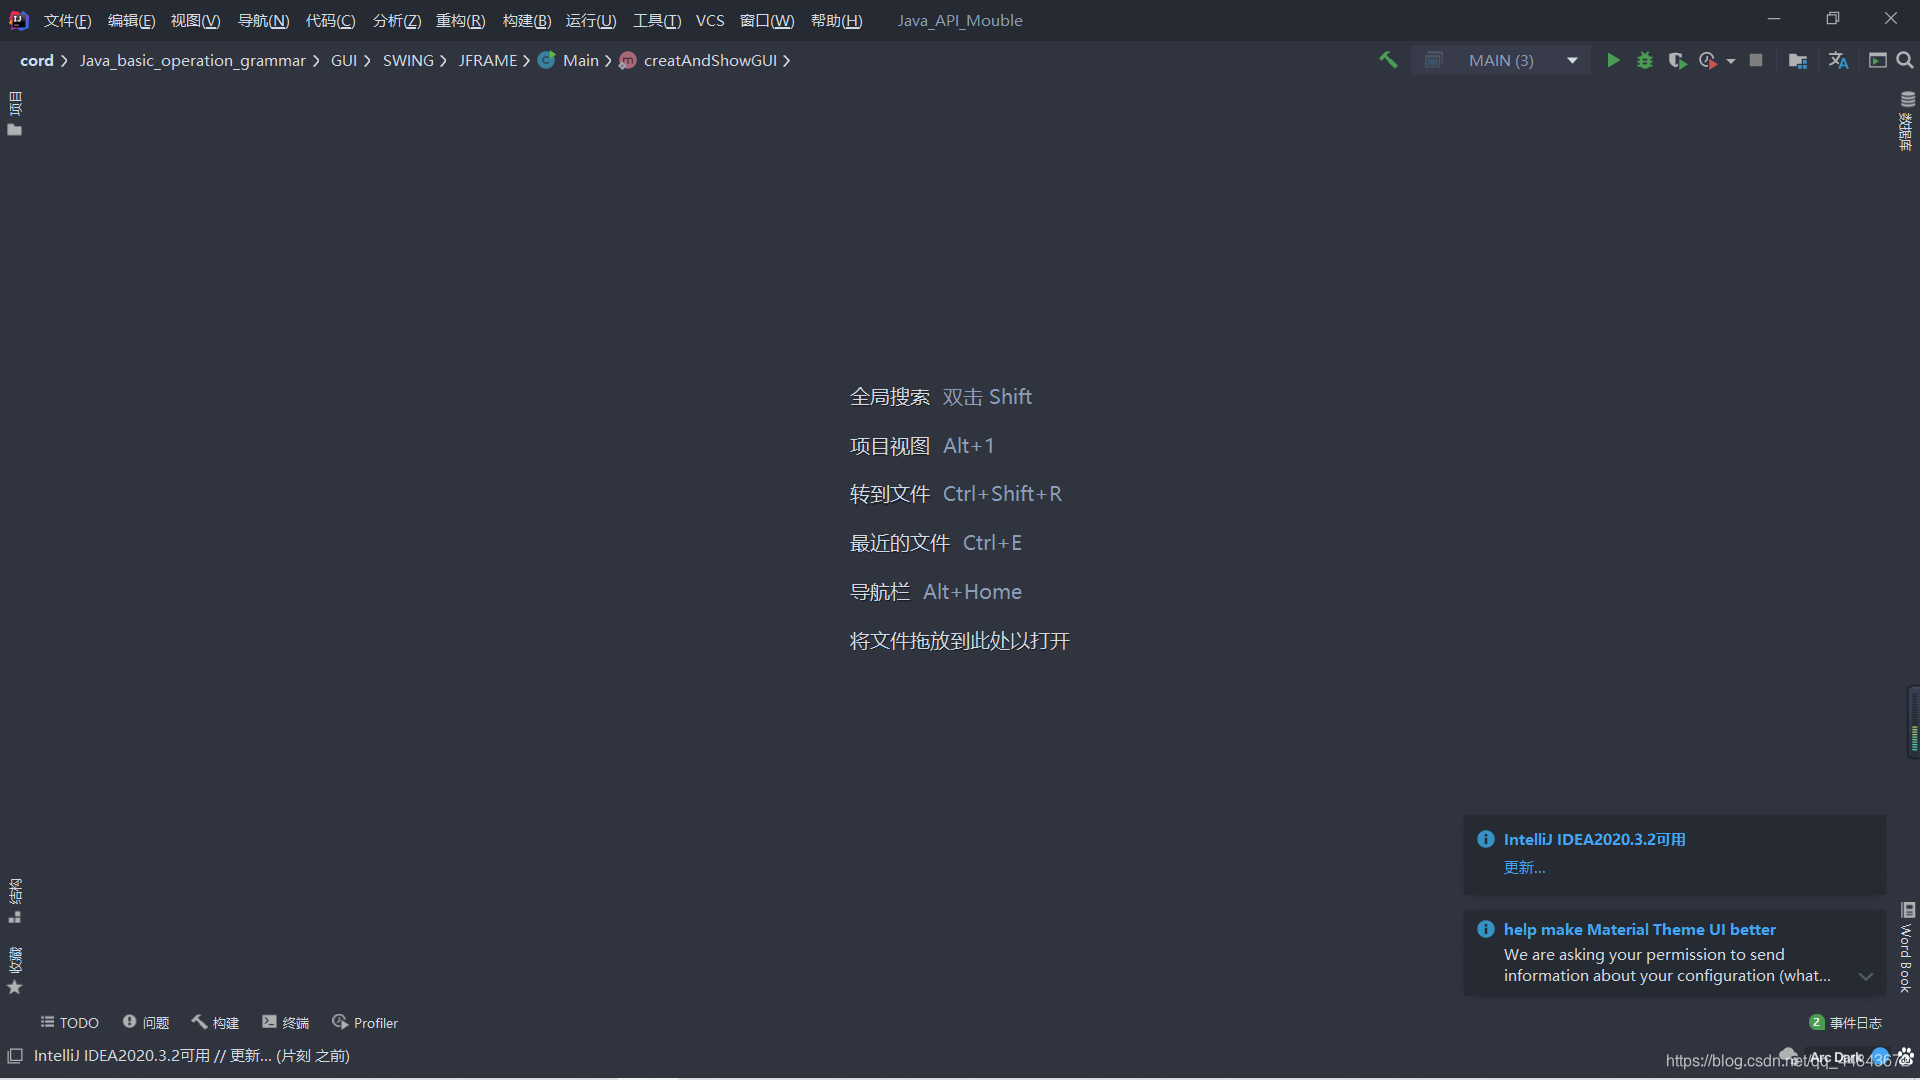
Task: Open the 编辑(E) Edit menu
Action: click(132, 20)
